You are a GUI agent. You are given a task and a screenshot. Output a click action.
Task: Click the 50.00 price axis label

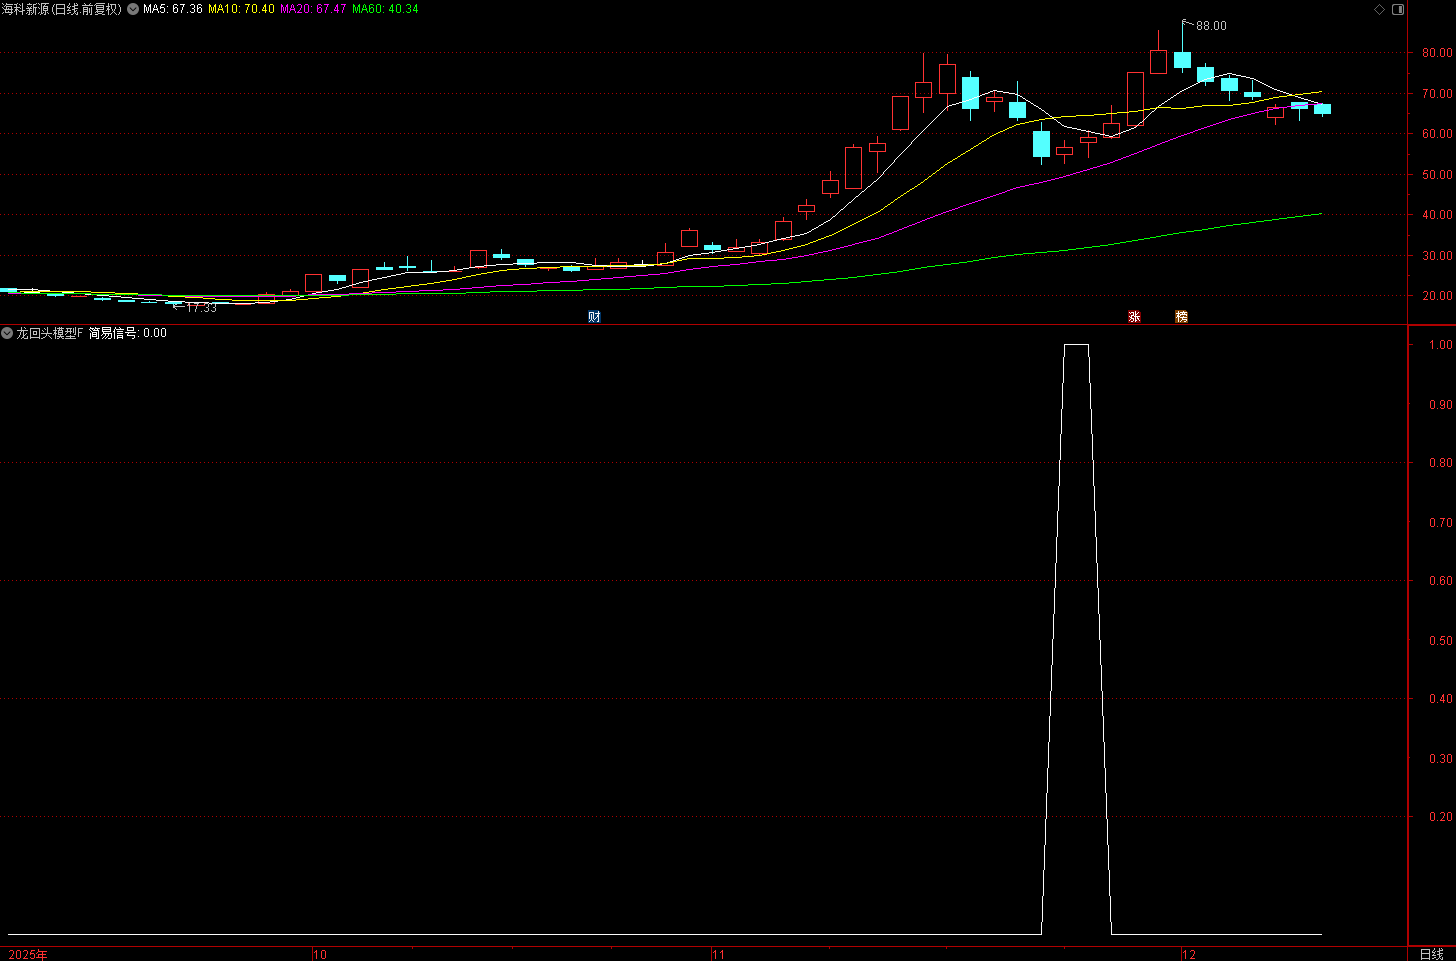pyautogui.click(x=1438, y=175)
